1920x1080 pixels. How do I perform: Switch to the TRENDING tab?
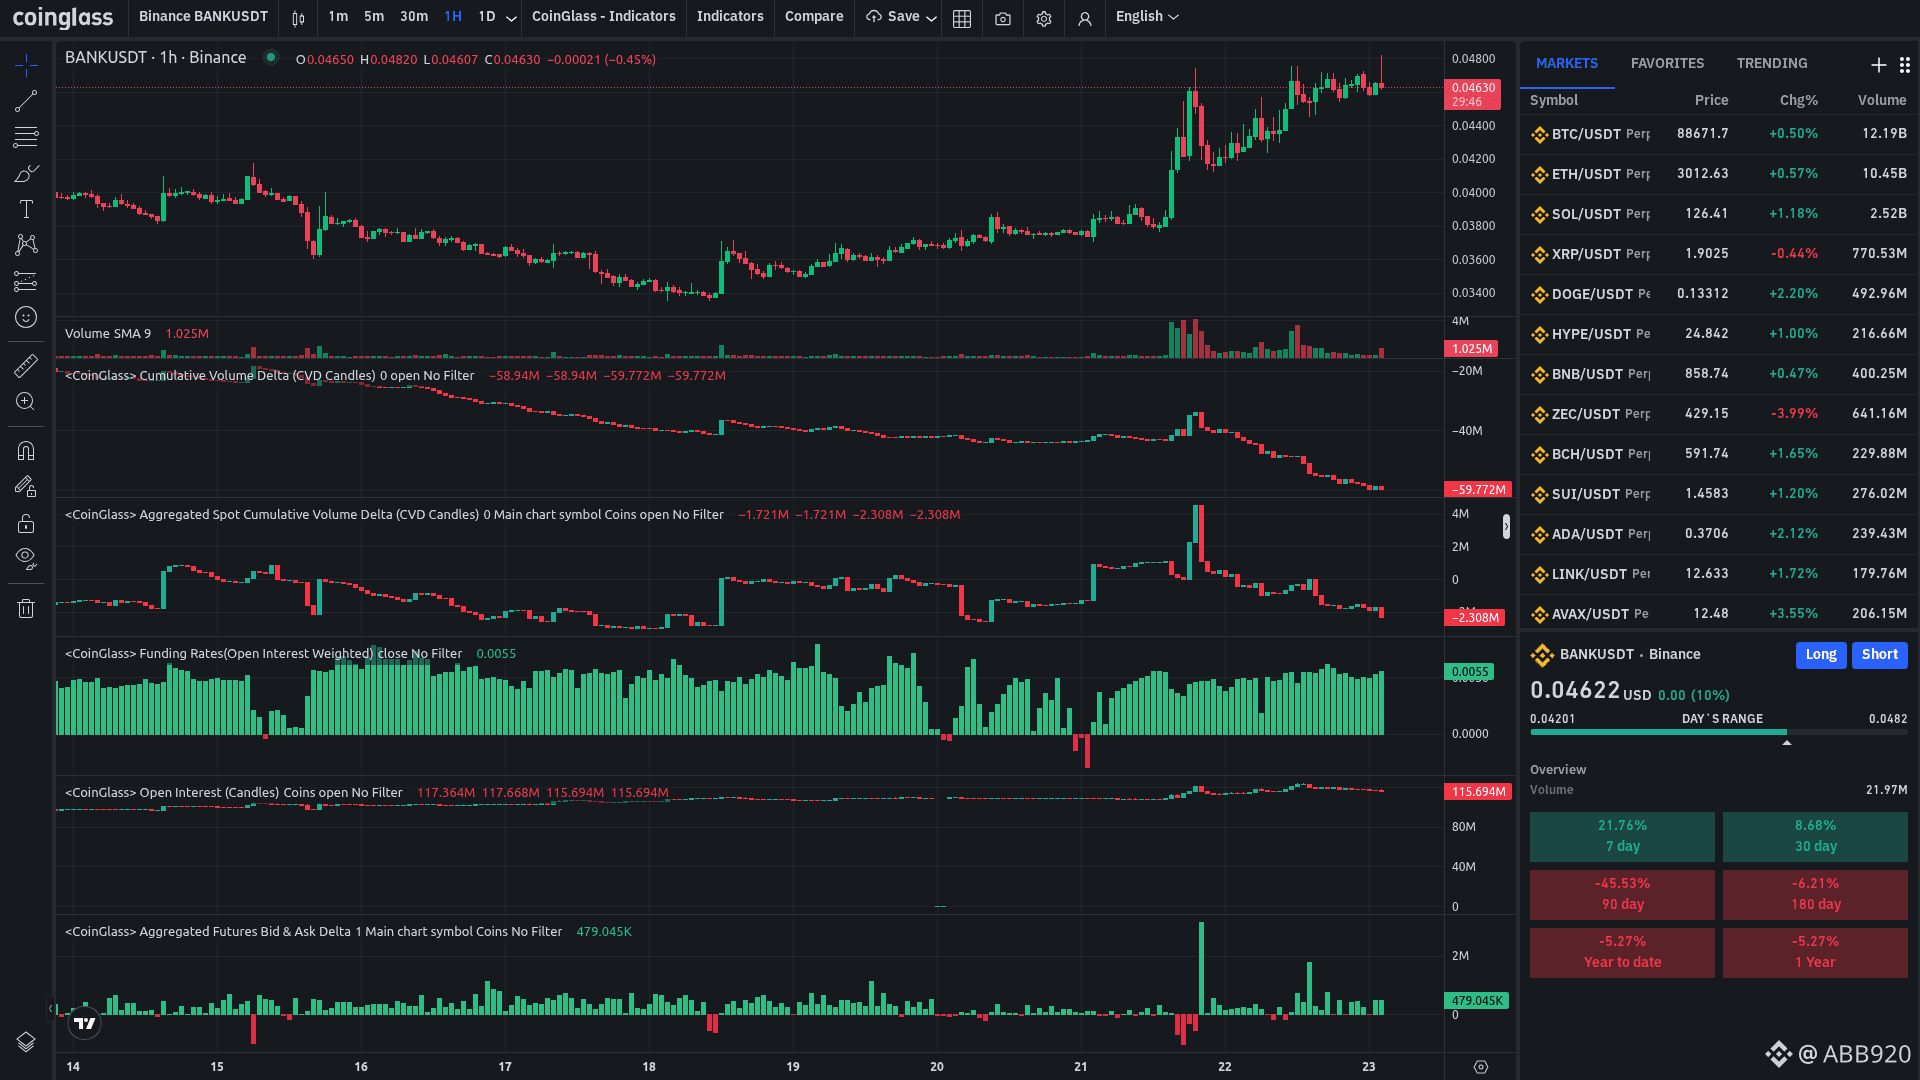click(1771, 63)
